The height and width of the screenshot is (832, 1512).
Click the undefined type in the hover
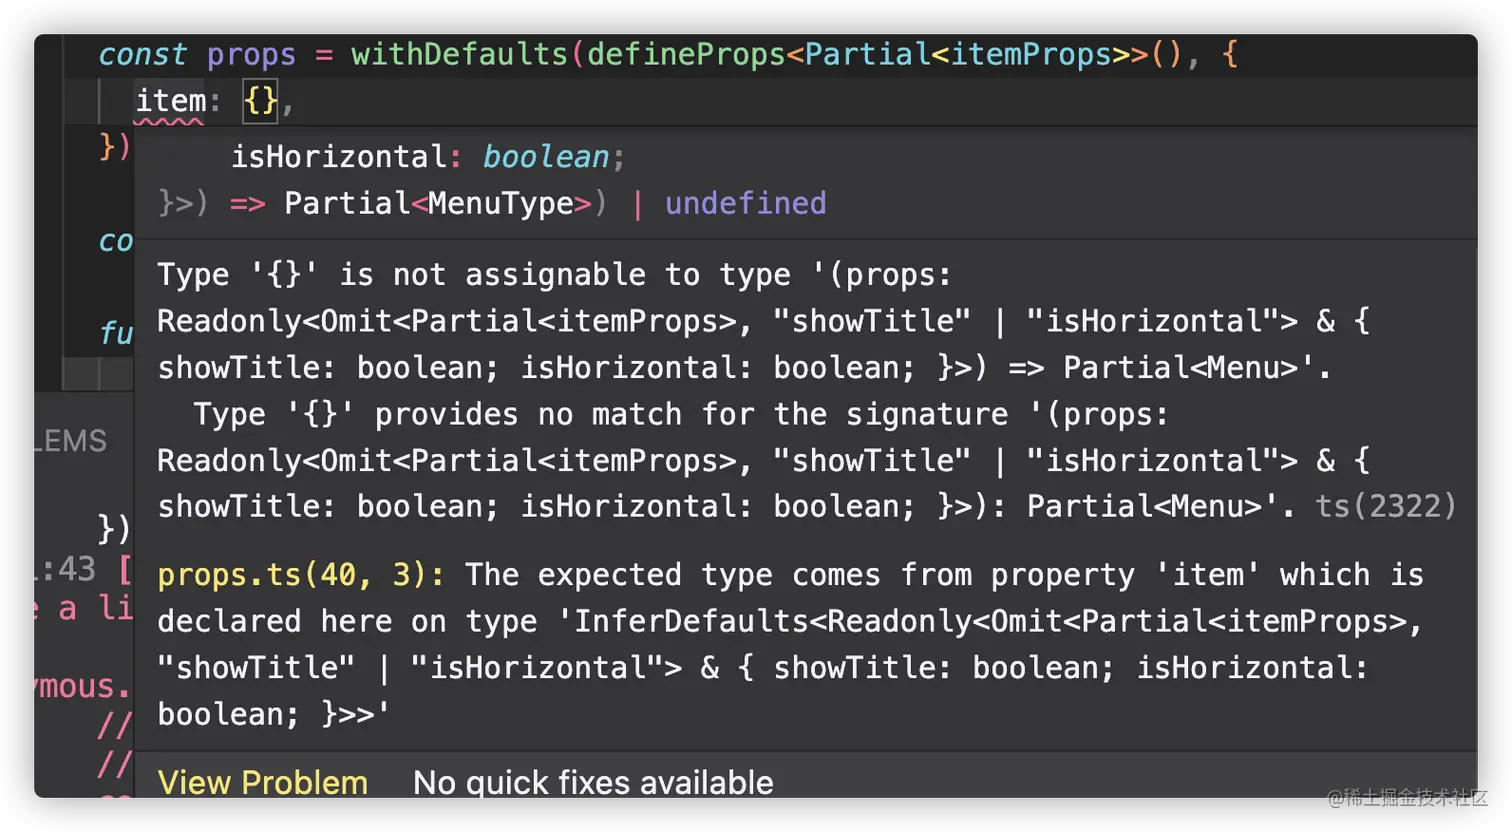[745, 203]
